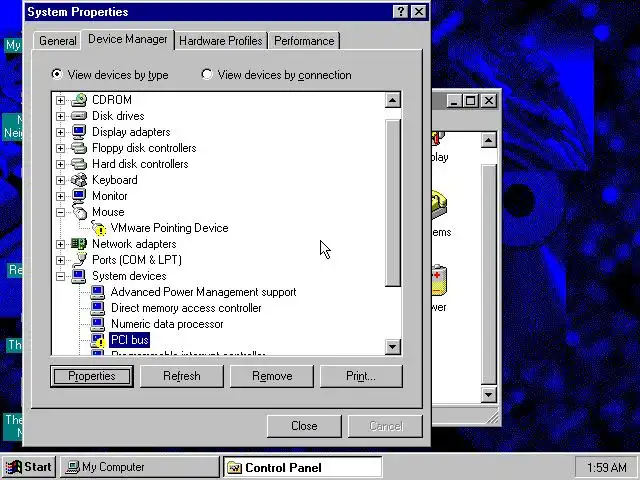
Task: Click device list scrollbar up arrow
Action: (392, 100)
